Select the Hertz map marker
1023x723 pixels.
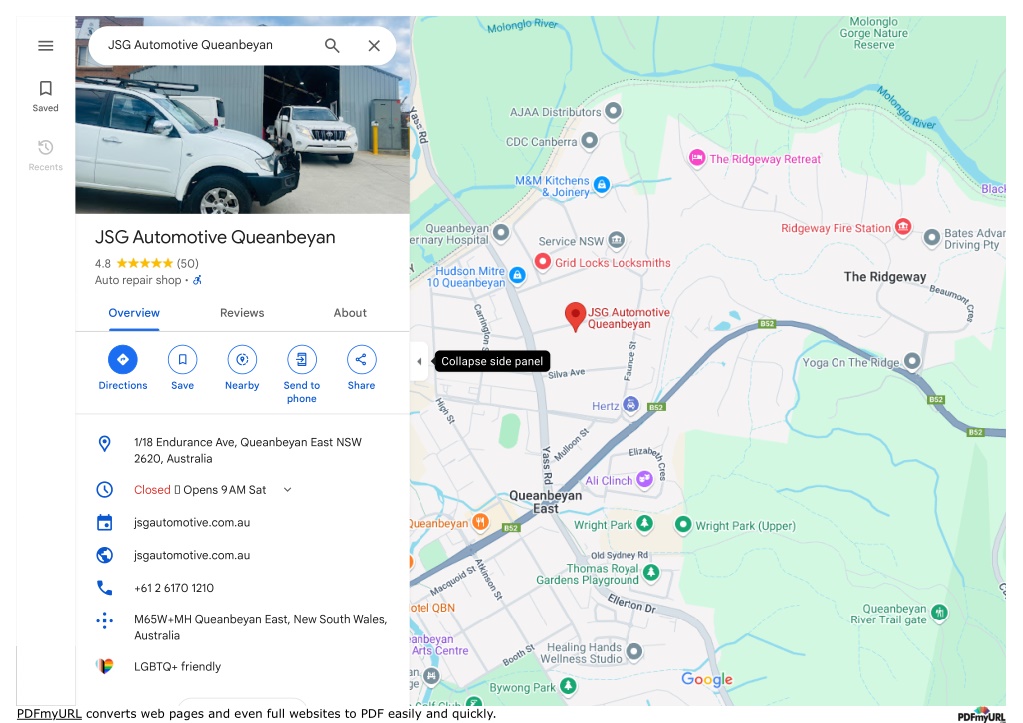tap(630, 405)
